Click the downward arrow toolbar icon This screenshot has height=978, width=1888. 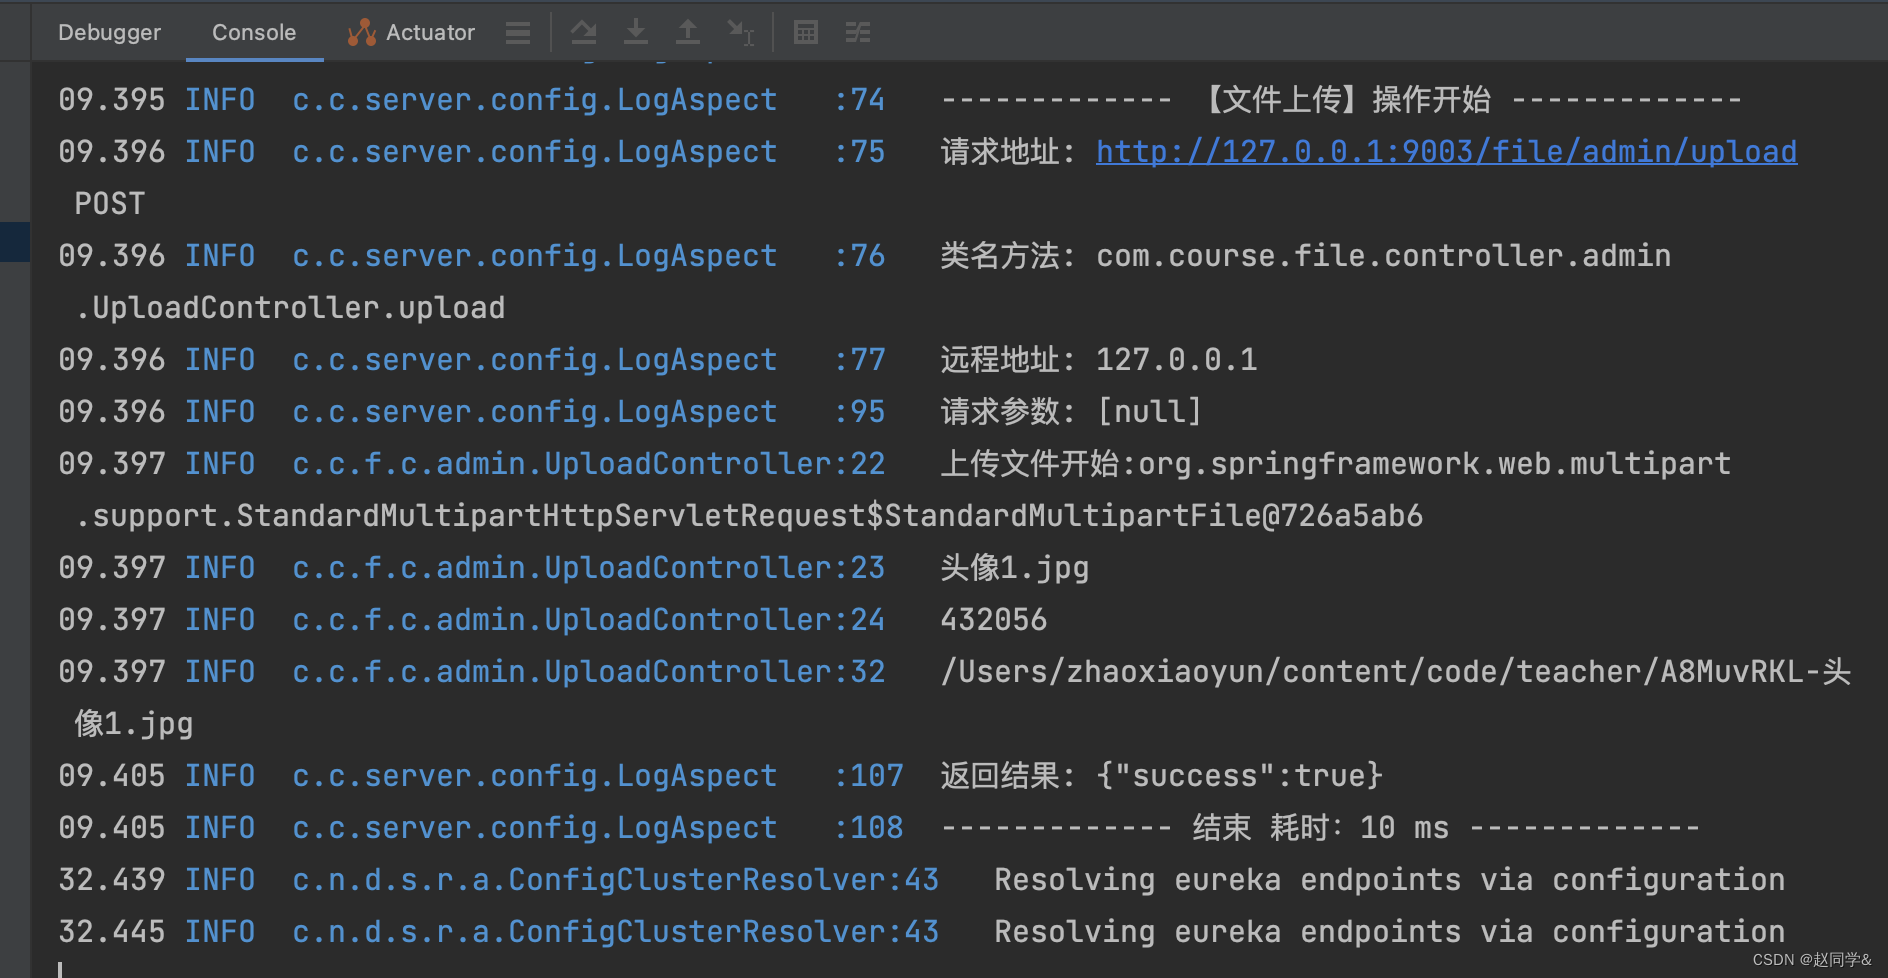(x=636, y=32)
